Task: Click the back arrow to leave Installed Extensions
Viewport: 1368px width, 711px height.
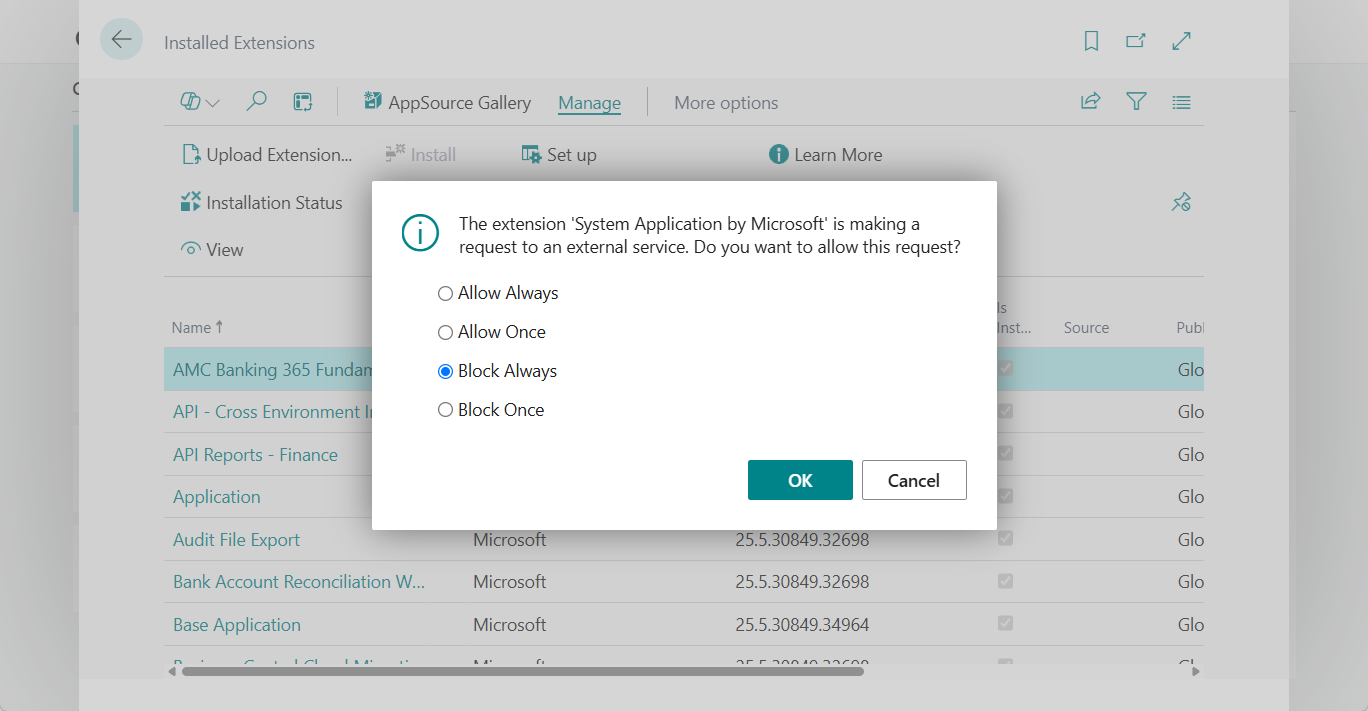Action: point(121,39)
